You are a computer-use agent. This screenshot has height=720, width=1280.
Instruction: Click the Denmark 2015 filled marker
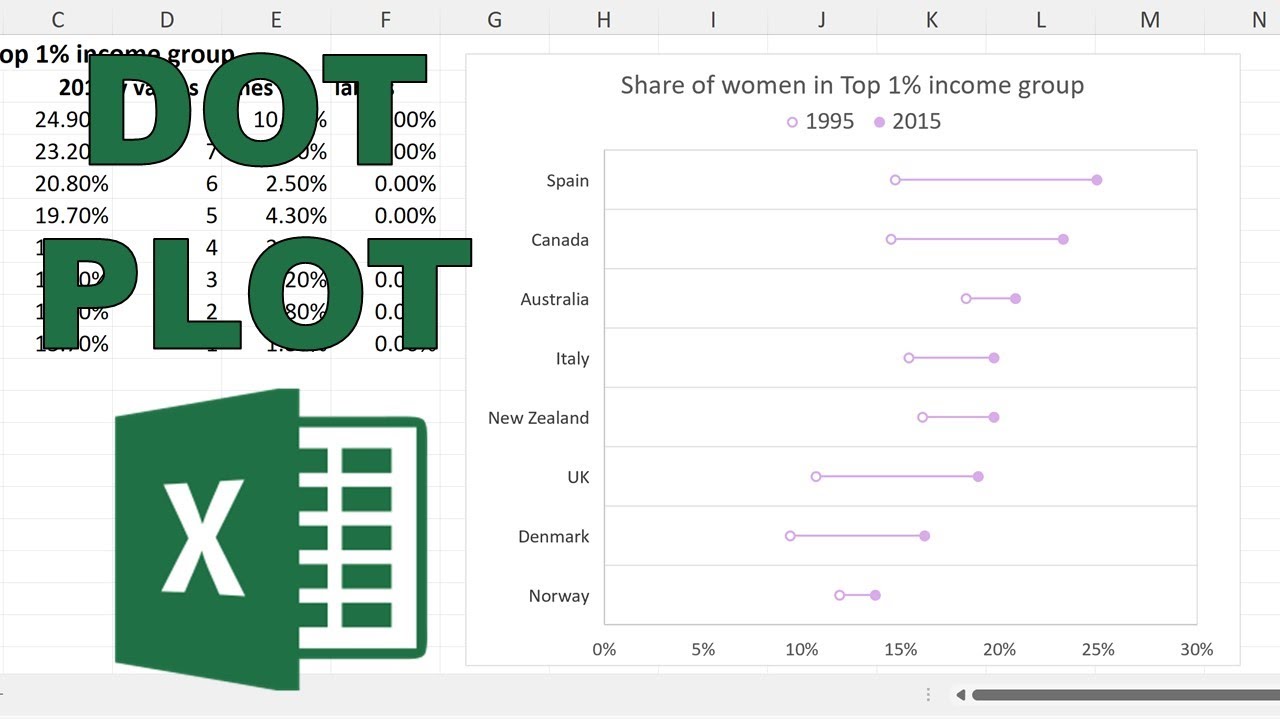coord(925,536)
